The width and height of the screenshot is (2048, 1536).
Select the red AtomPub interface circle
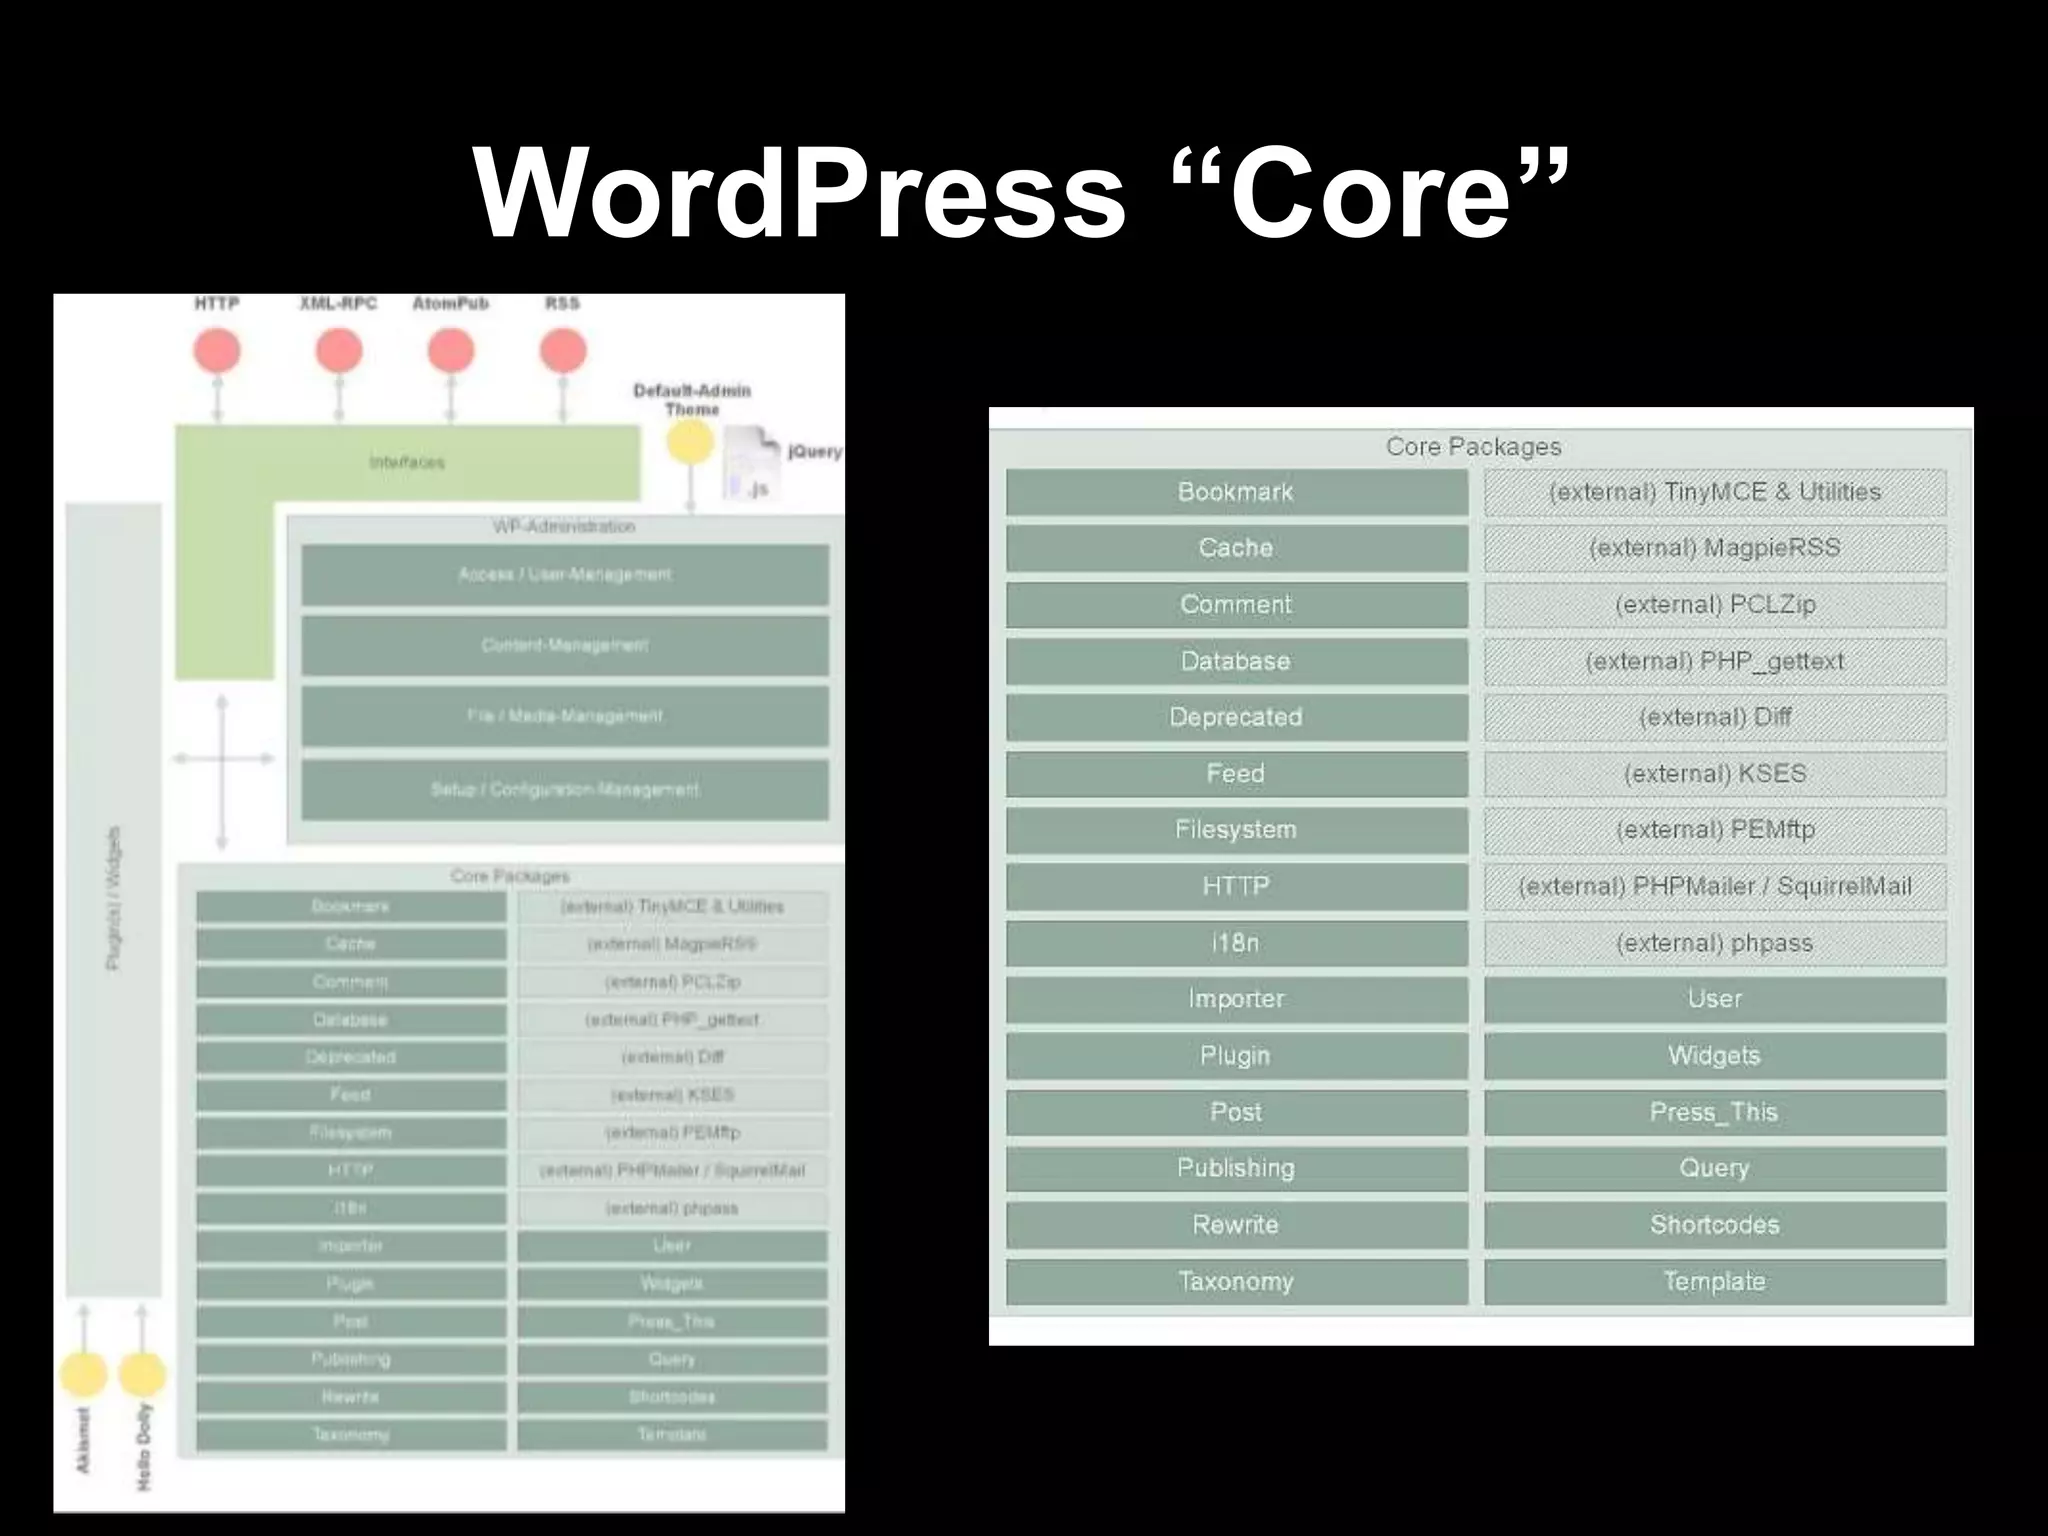pos(451,351)
